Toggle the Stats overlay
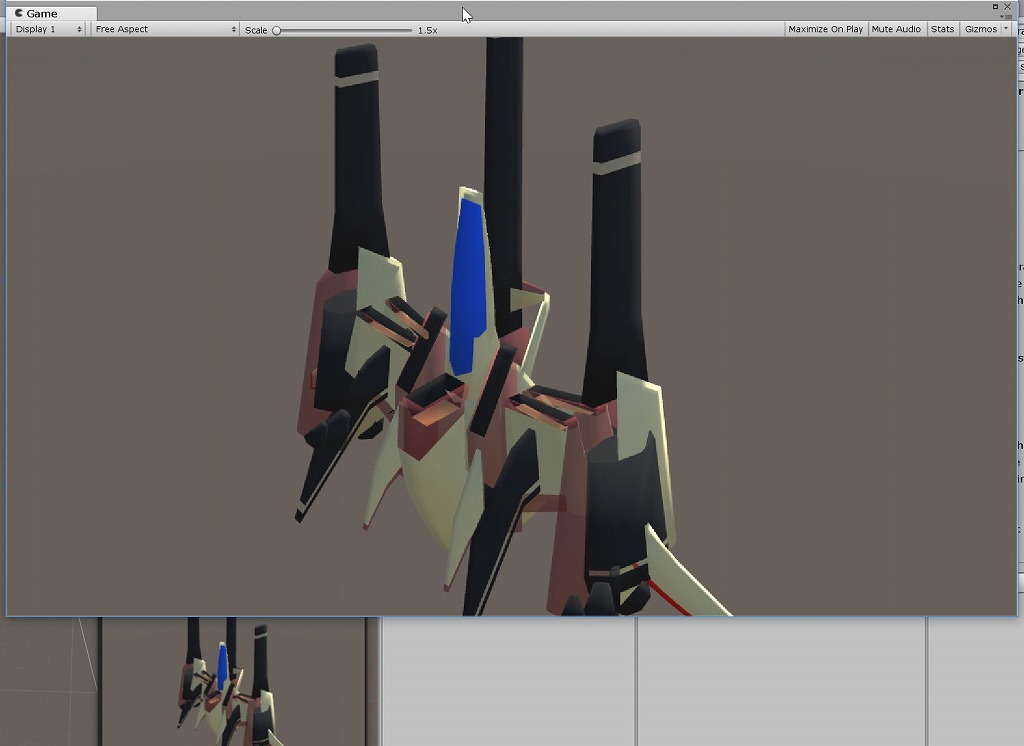1024x746 pixels. (942, 29)
